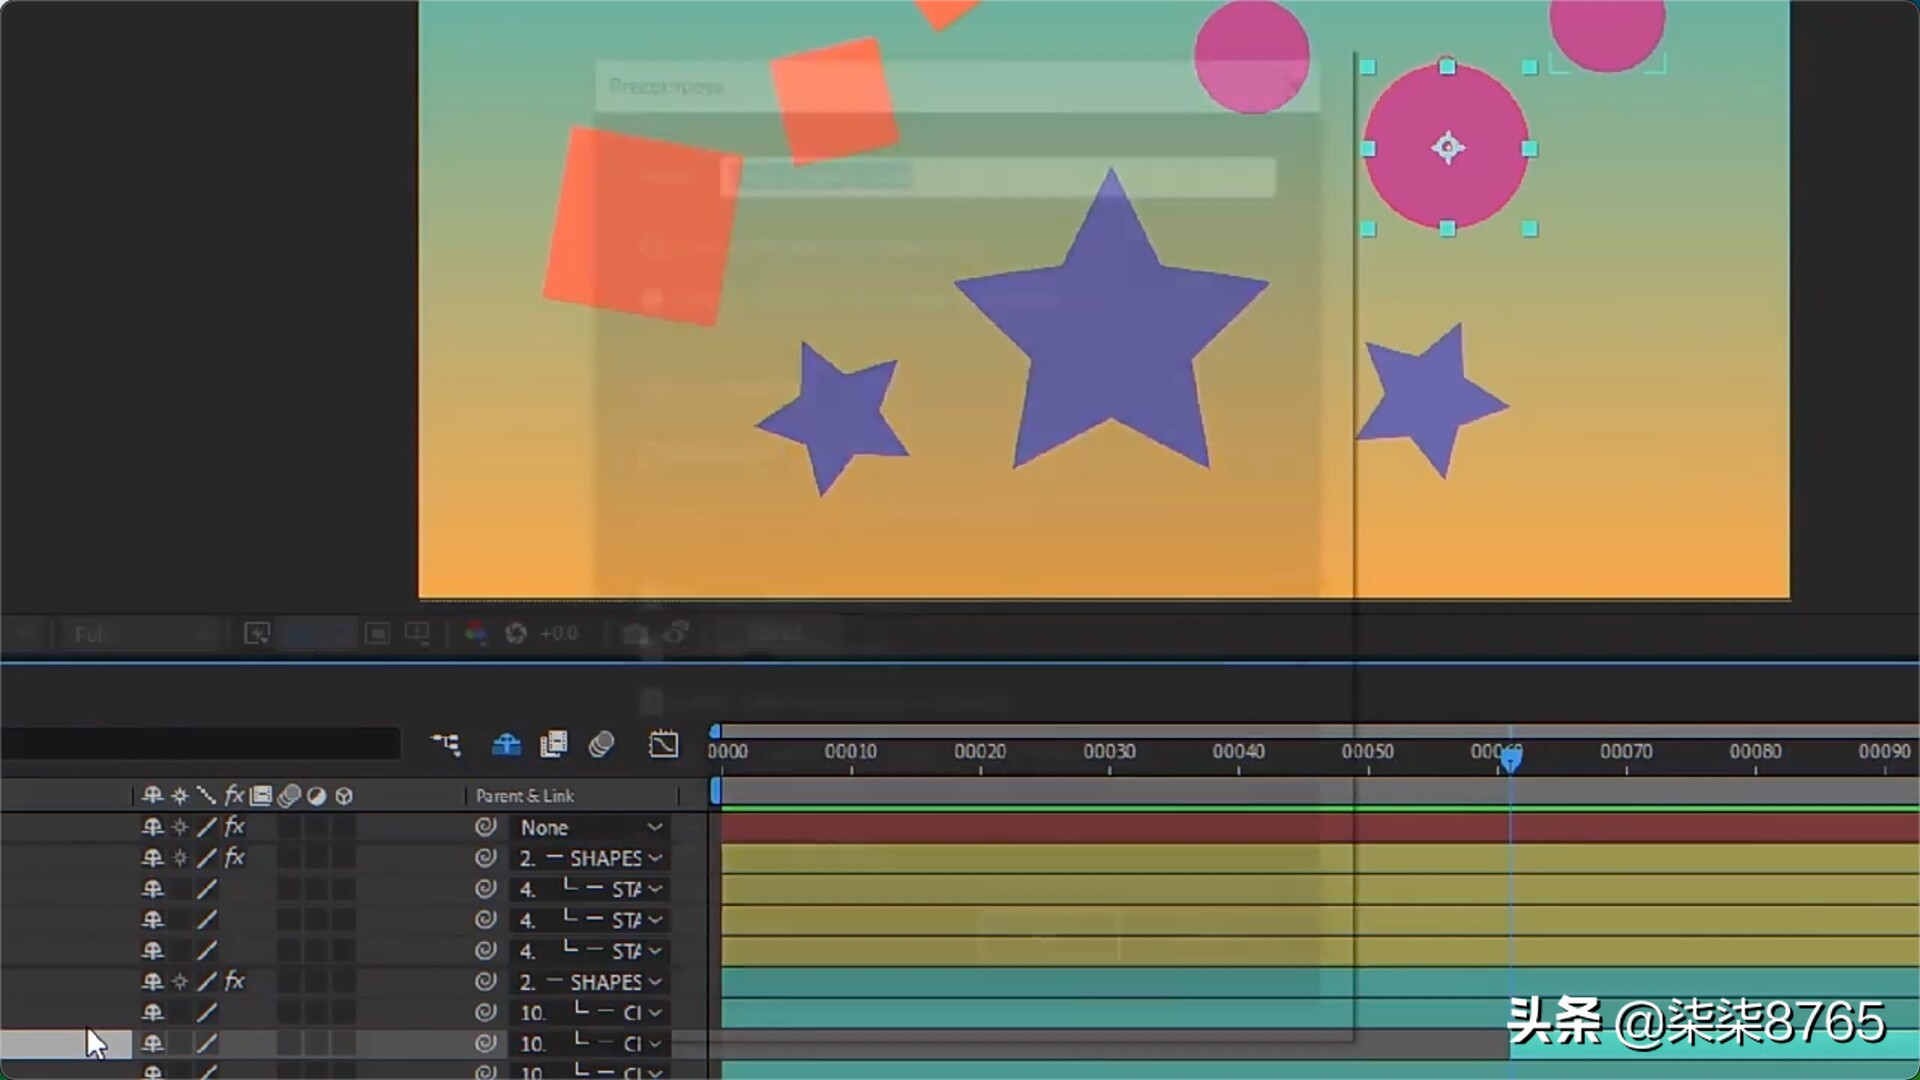Click the Parent & Link column header
Screen dimensions: 1920x1080
[x=525, y=796]
